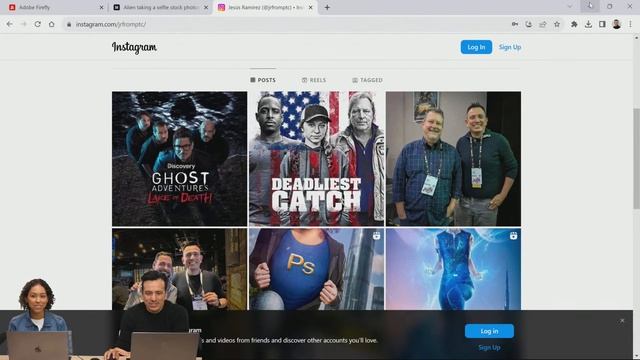This screenshot has width=640, height=360.
Task: Click the Instagram logo
Action: (134, 47)
